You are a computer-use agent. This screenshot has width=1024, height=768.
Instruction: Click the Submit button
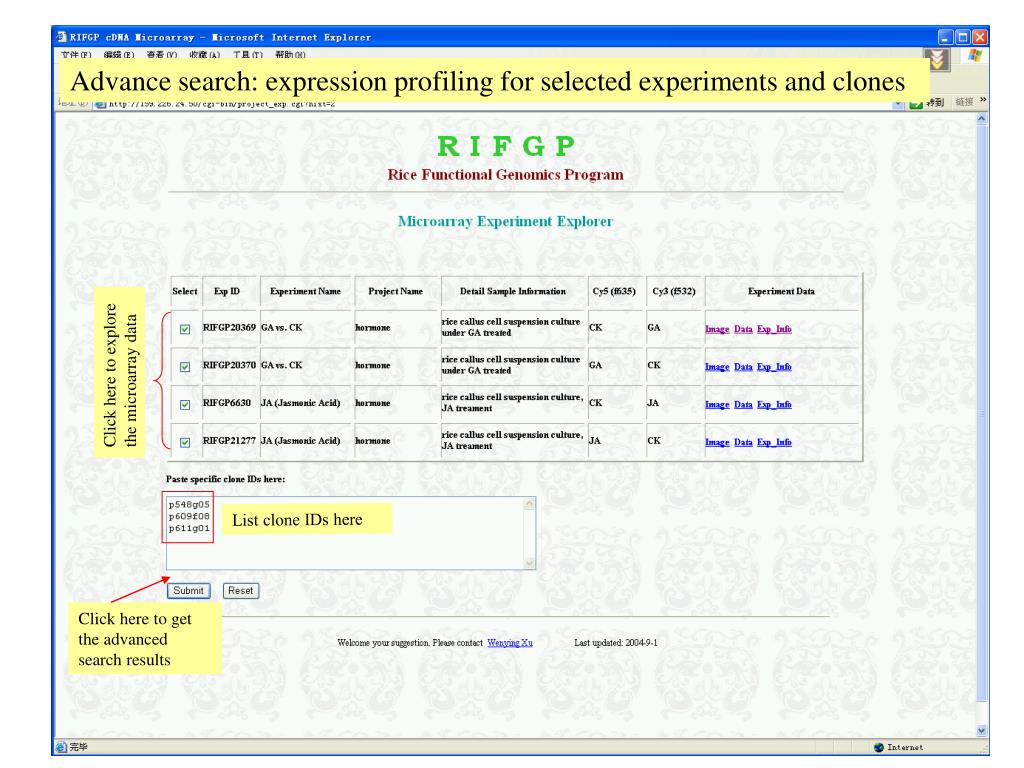click(x=189, y=590)
